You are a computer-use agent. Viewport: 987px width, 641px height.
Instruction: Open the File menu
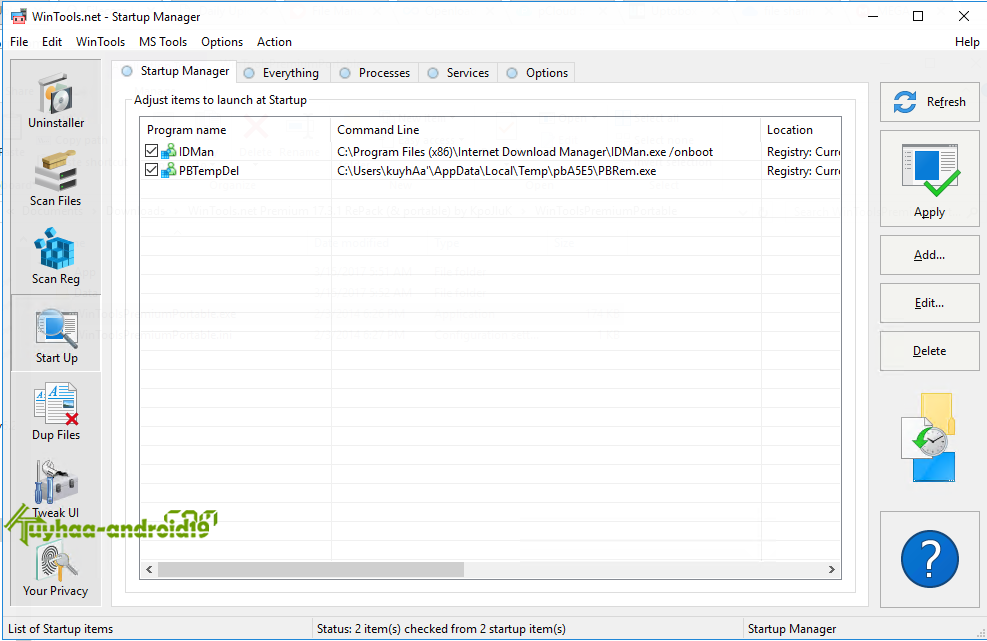click(x=19, y=42)
